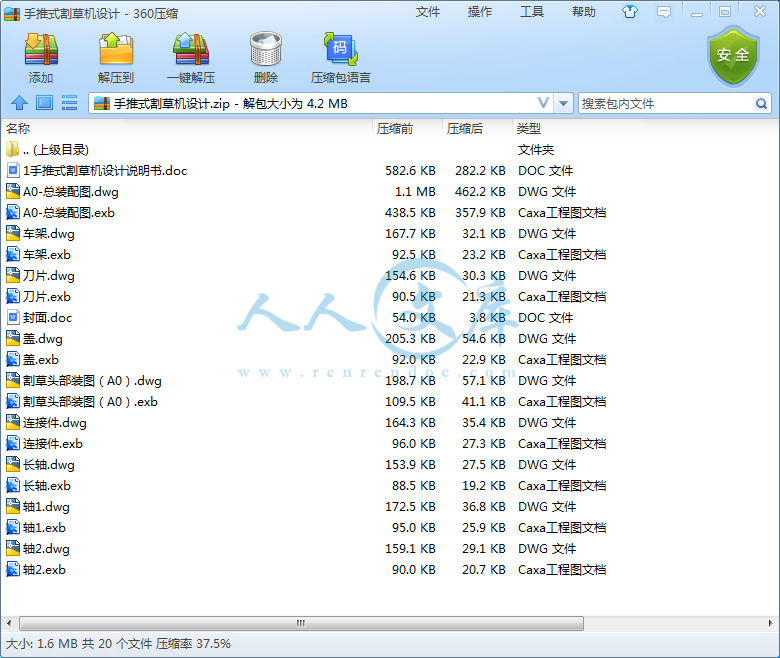780x658 pixels.
Task: Select file 盖.exb
Action: coord(41,360)
